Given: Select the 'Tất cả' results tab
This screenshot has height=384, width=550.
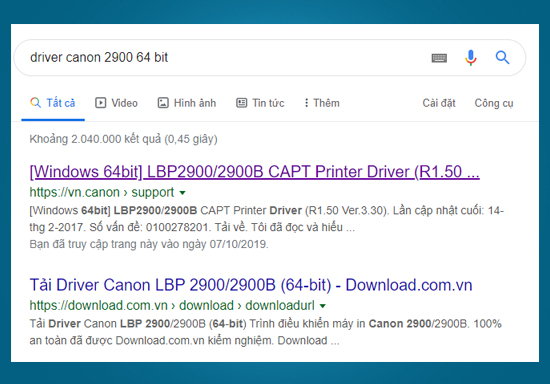Looking at the screenshot, I should point(53,103).
